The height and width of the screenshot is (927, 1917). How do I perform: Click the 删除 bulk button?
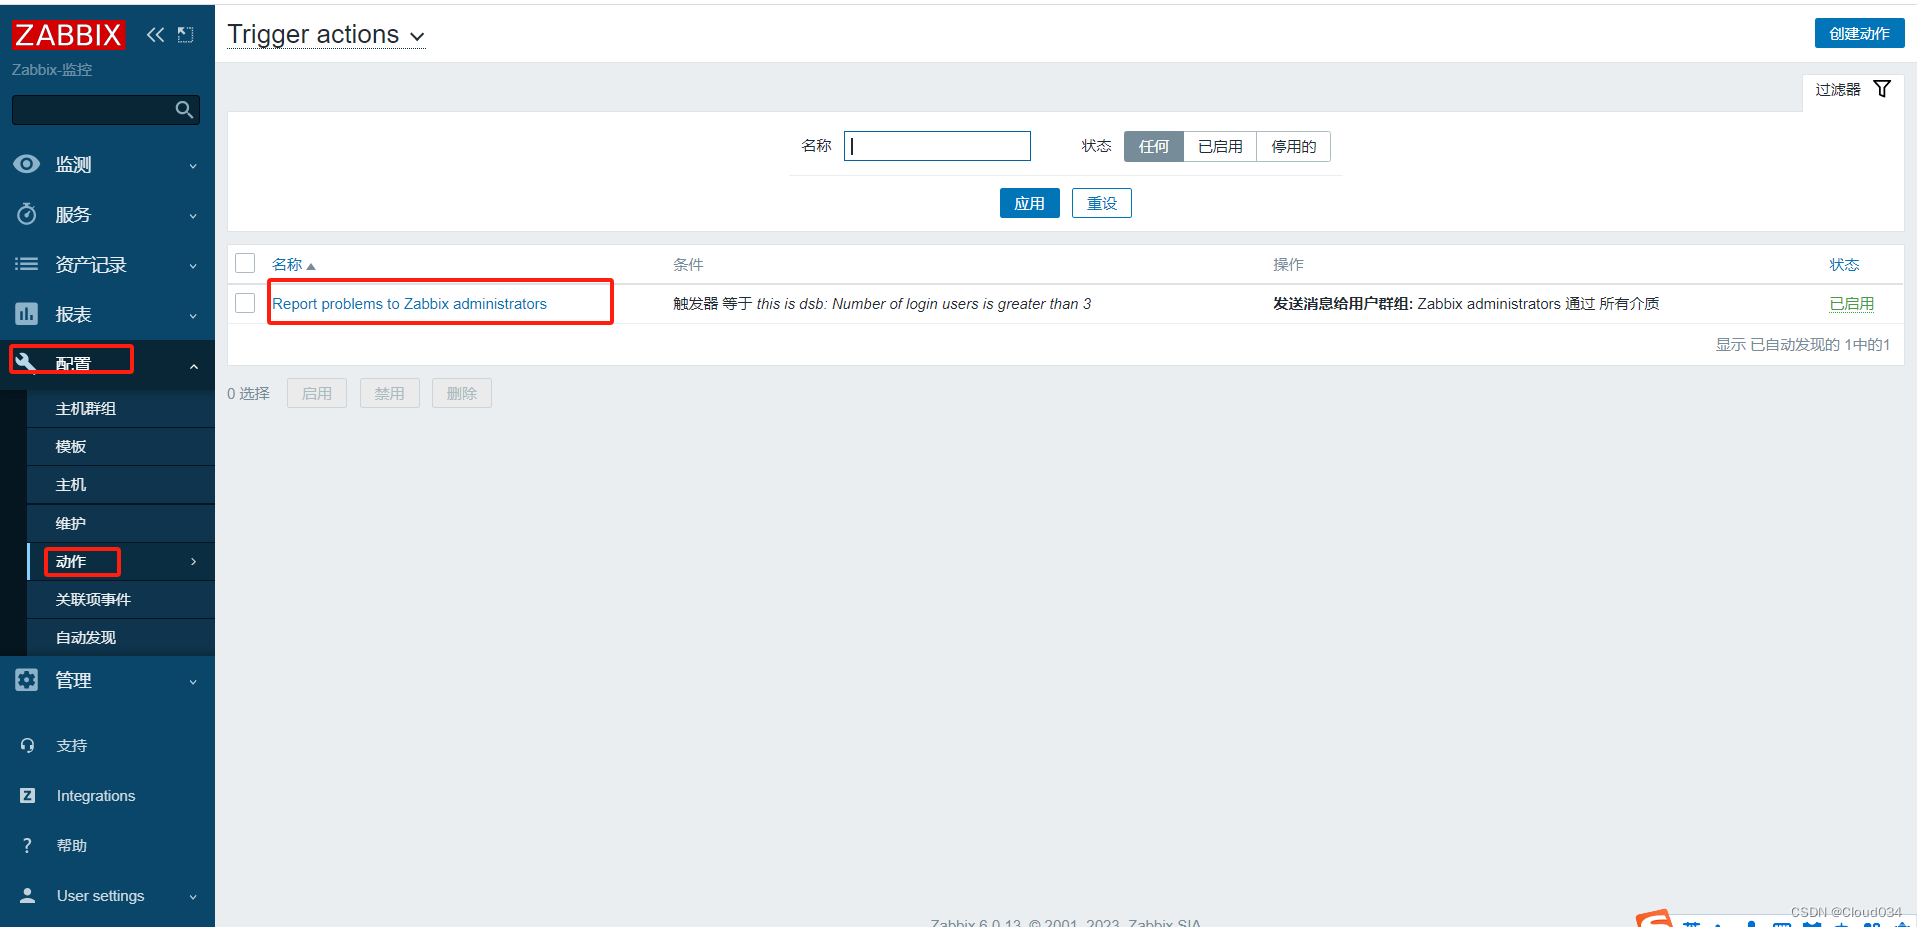(x=461, y=393)
